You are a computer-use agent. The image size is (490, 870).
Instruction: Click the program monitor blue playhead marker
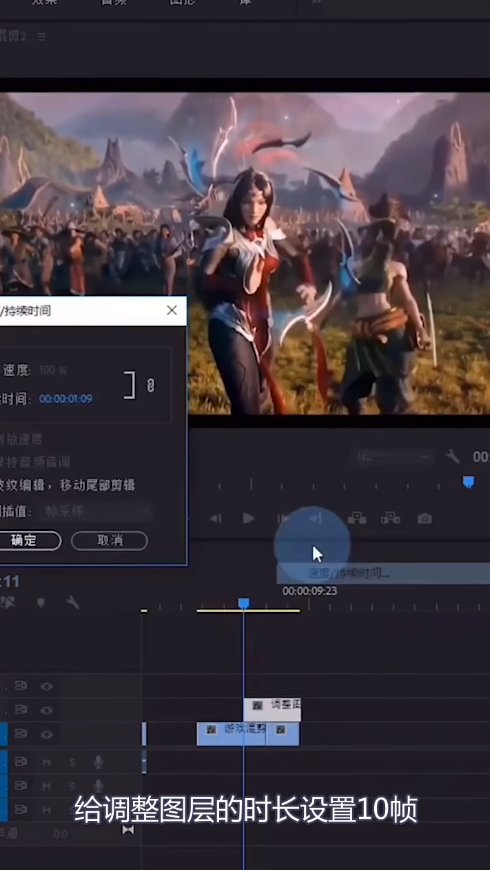(469, 482)
